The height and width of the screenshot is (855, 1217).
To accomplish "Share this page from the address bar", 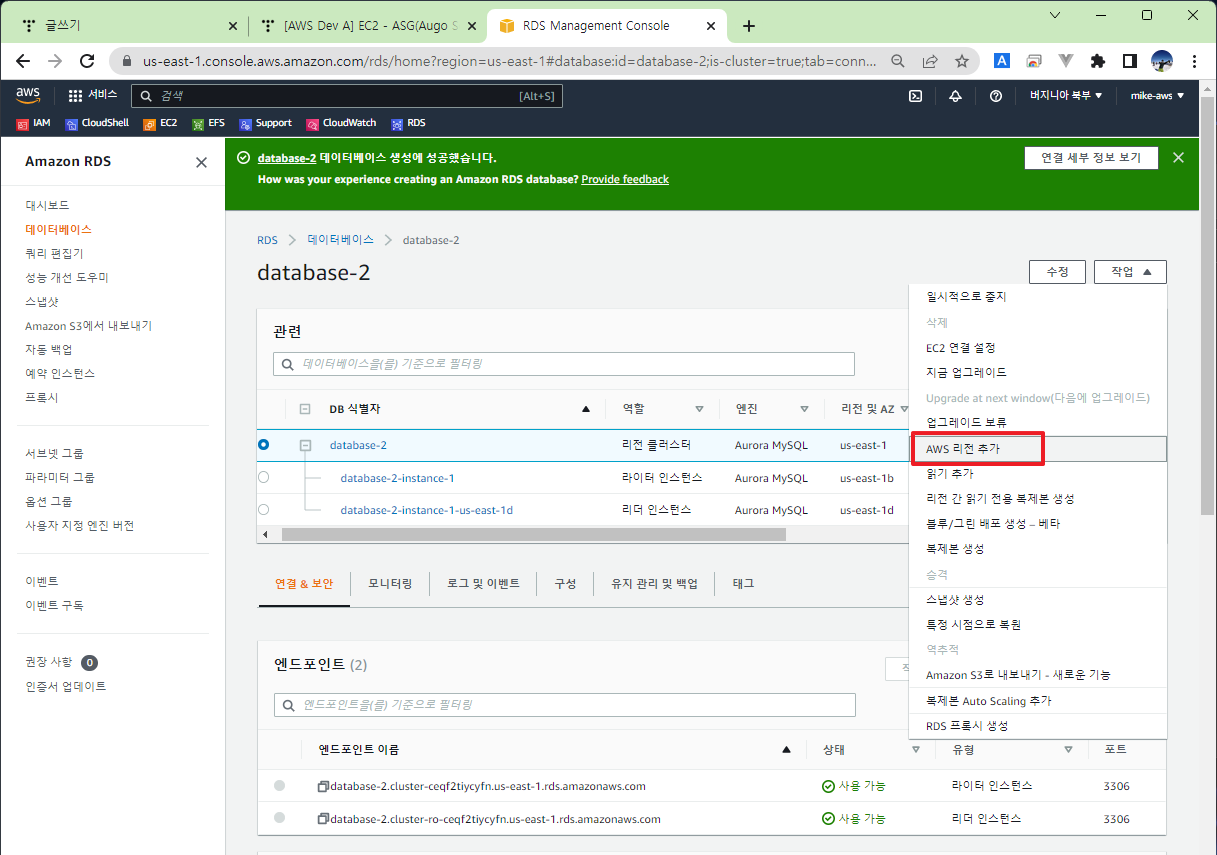I will 930,61.
